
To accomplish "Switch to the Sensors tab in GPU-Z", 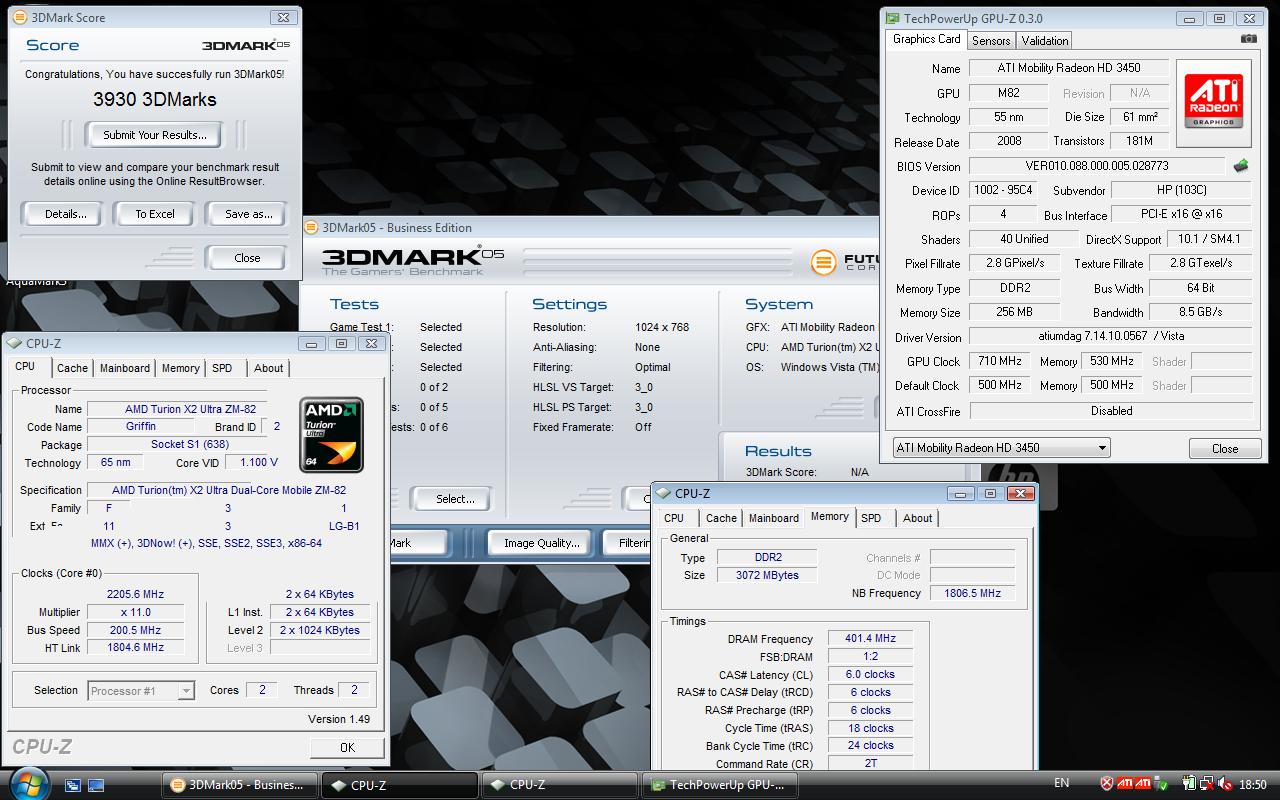I will pyautogui.click(x=991, y=40).
